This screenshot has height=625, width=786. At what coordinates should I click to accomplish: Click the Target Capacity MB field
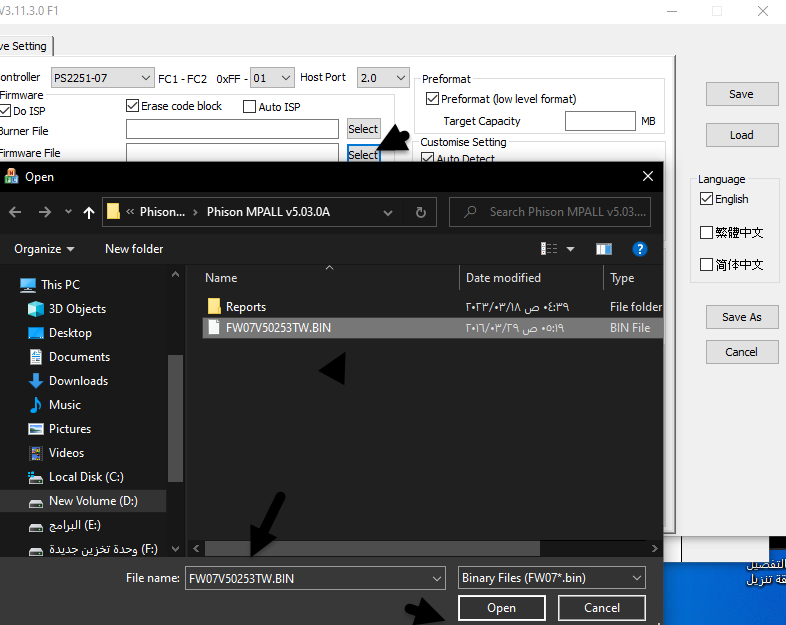point(600,121)
